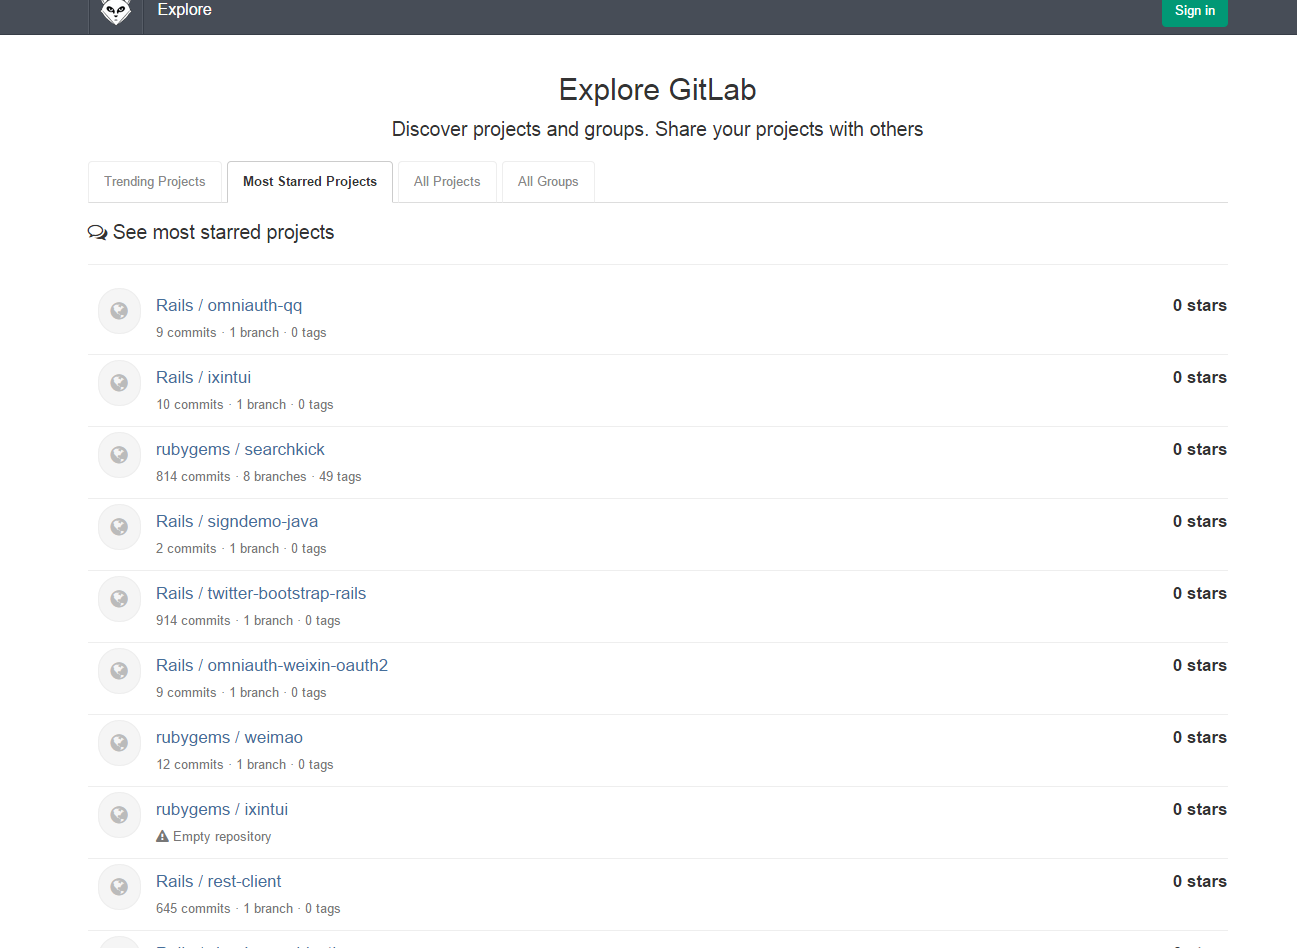
Task: Select the Most Starred Projects tab
Action: [x=310, y=182]
